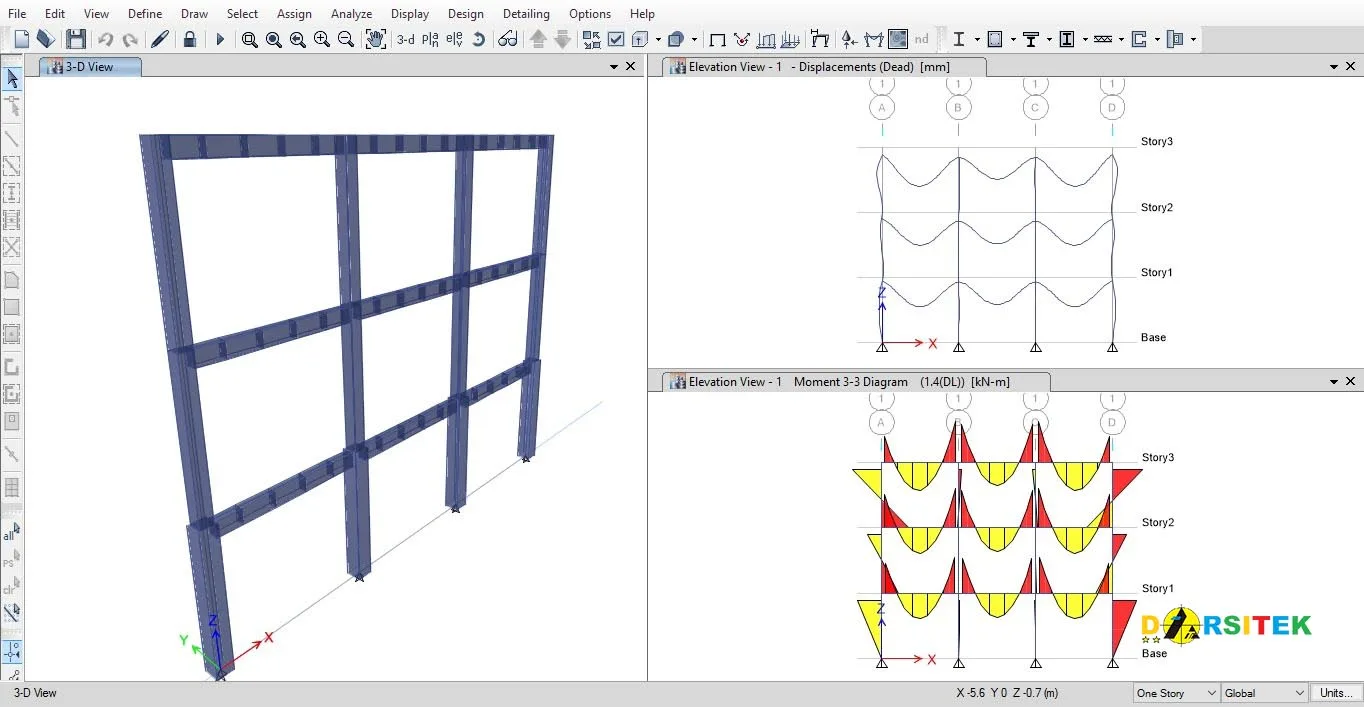
Task: Click the Redo arrow icon
Action: point(130,39)
